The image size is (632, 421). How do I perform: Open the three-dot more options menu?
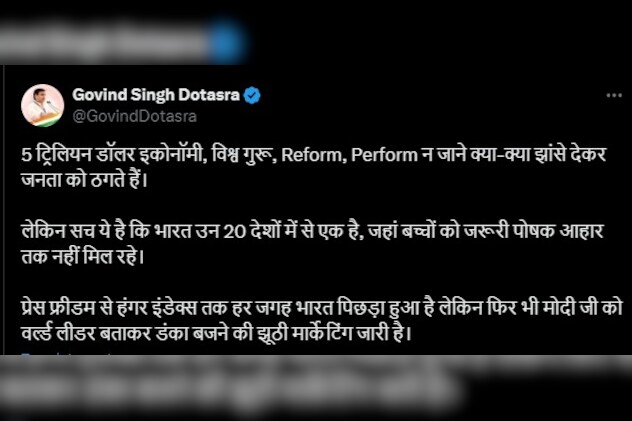click(x=614, y=95)
